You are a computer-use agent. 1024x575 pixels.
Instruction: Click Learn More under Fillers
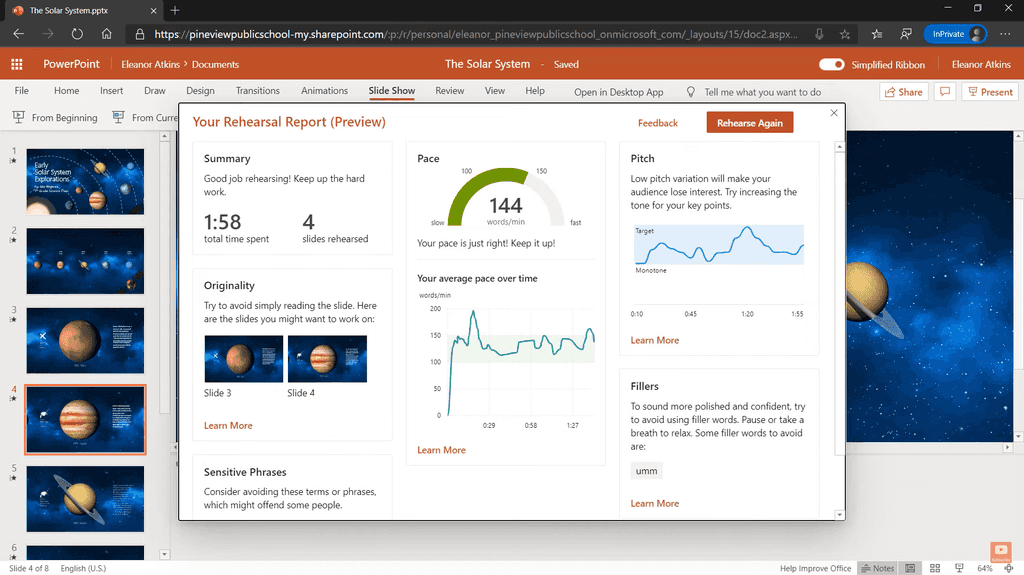pyautogui.click(x=654, y=503)
